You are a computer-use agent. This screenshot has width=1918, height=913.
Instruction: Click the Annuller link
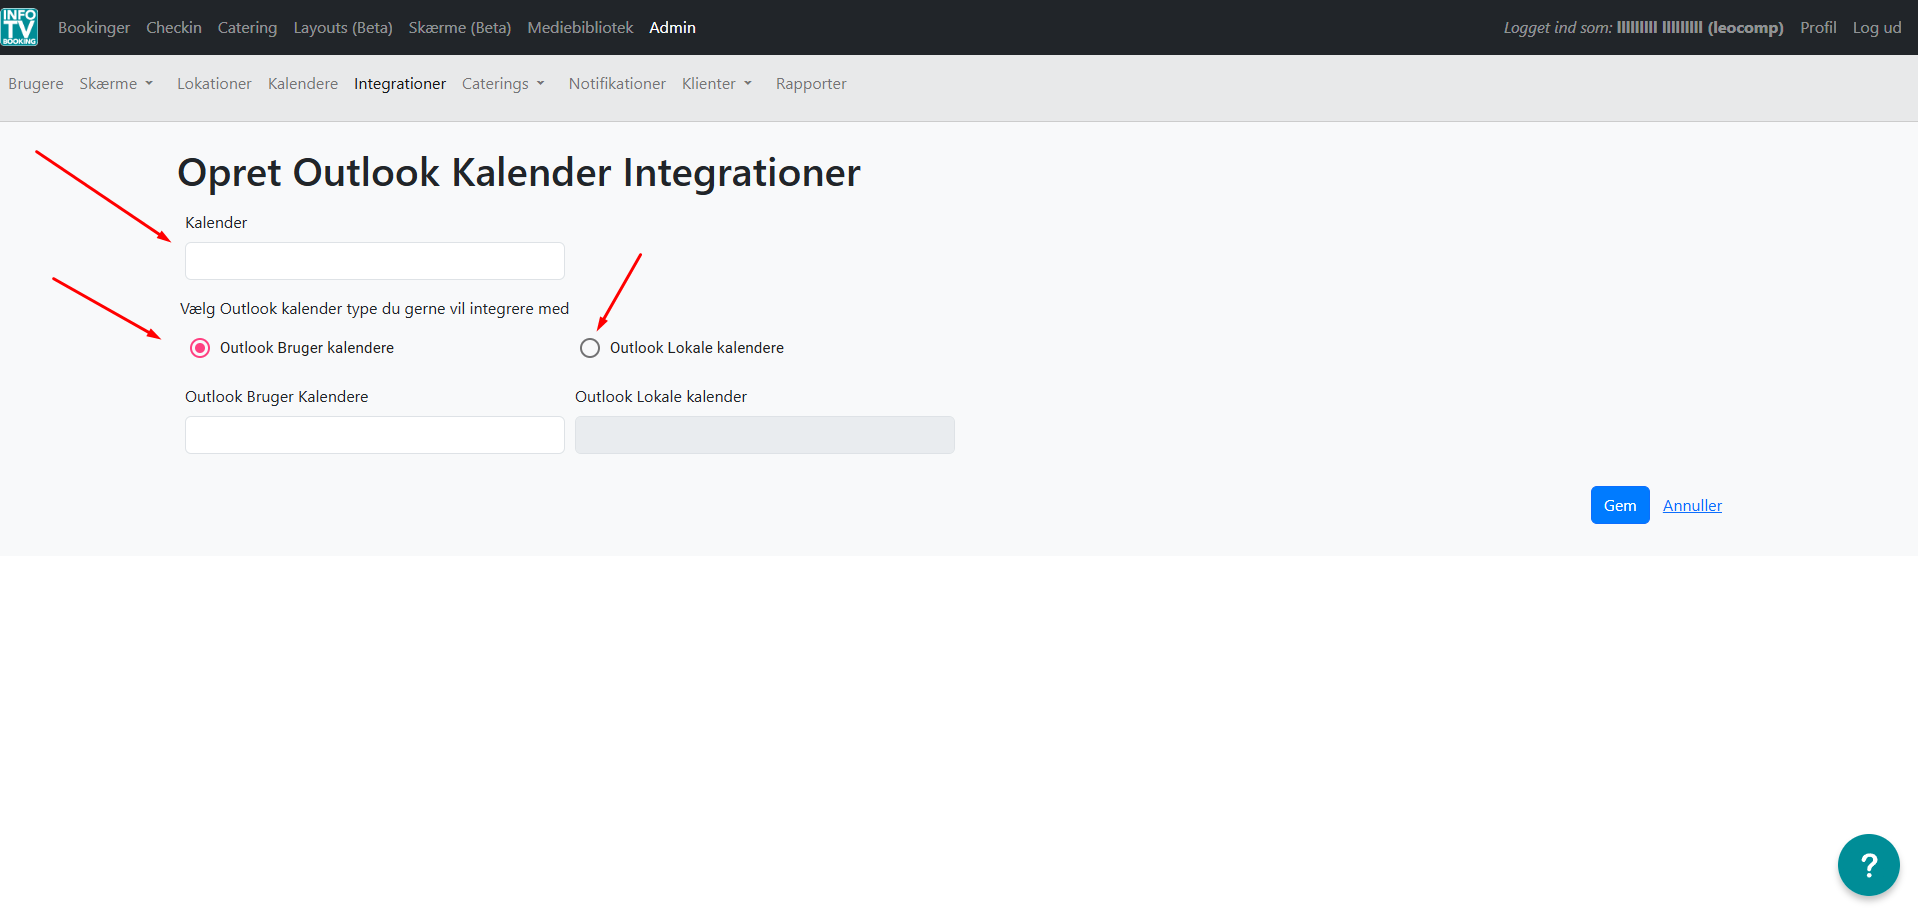[x=1692, y=506]
